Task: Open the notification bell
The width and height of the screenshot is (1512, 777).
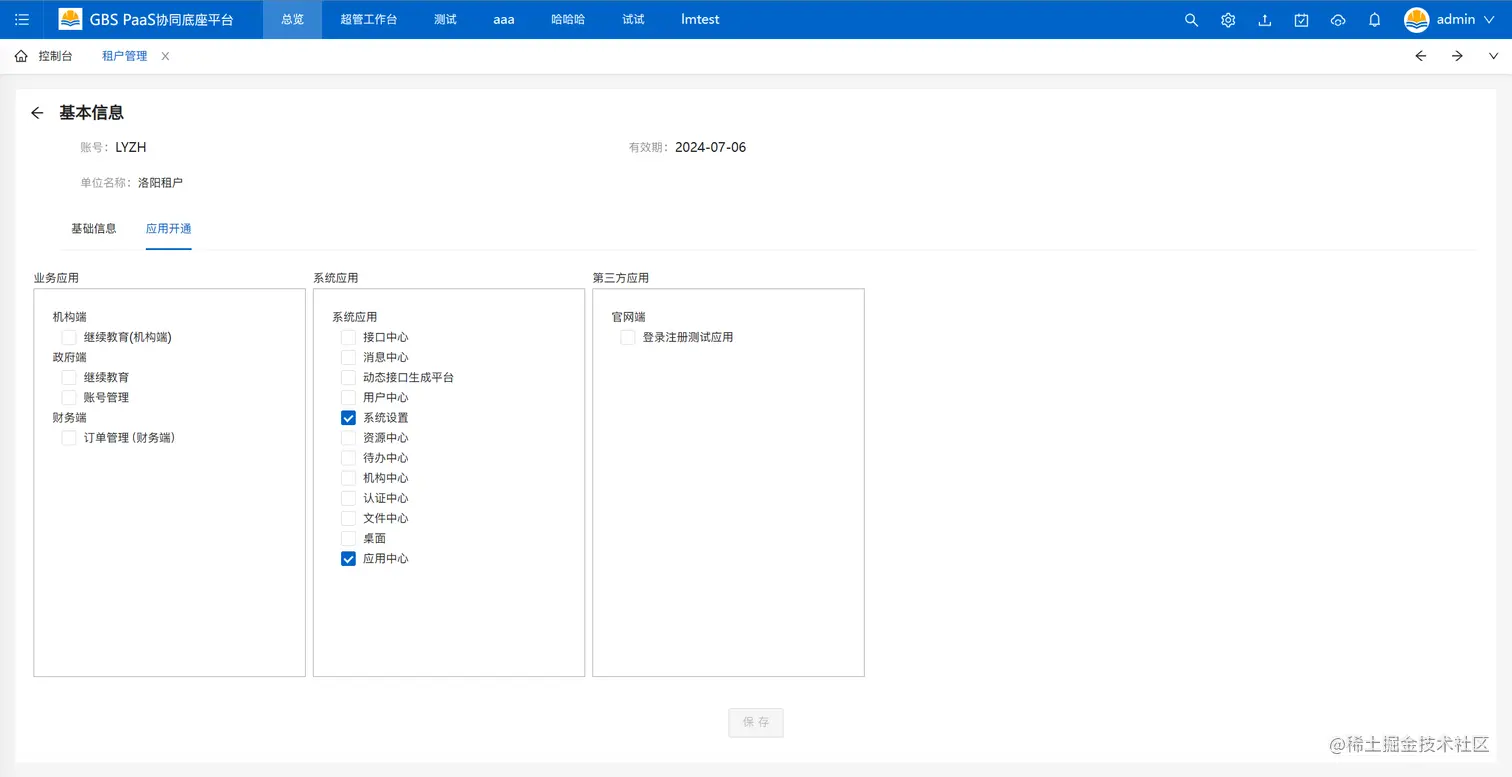Action: pos(1375,20)
